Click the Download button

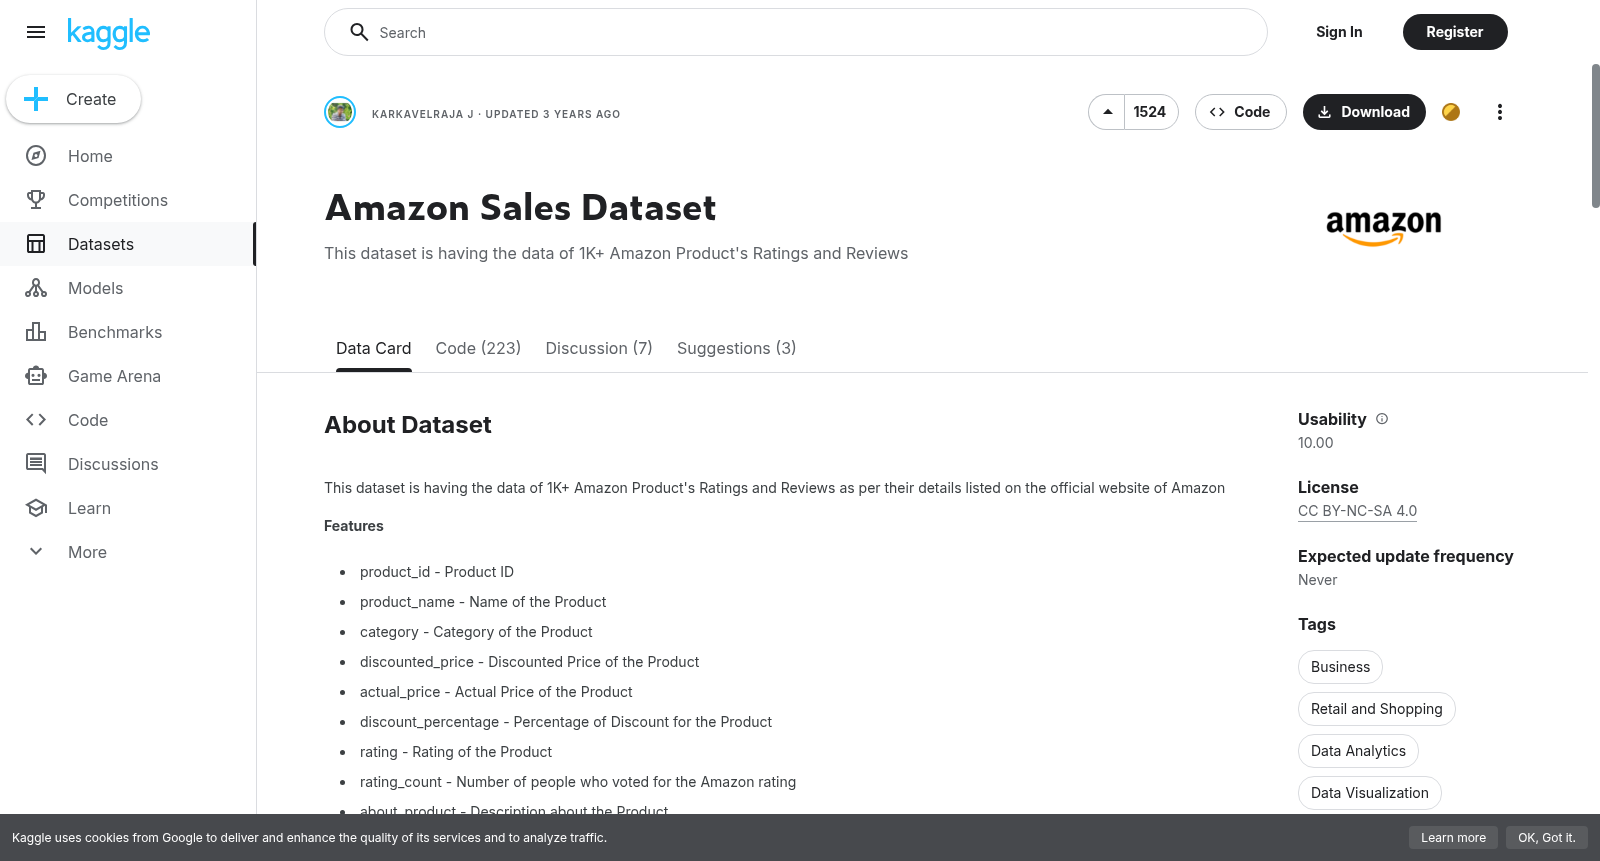pyautogui.click(x=1364, y=112)
